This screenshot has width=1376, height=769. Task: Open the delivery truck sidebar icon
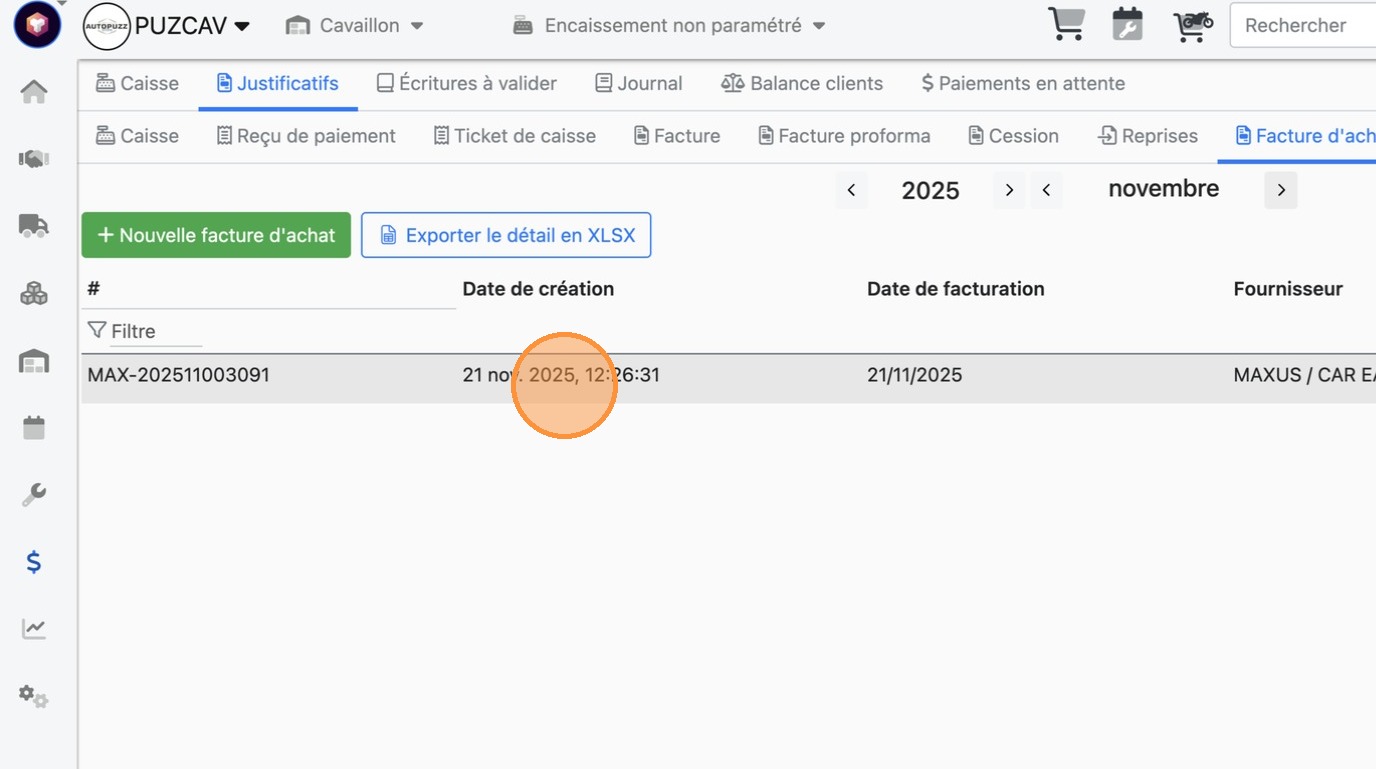tap(34, 226)
